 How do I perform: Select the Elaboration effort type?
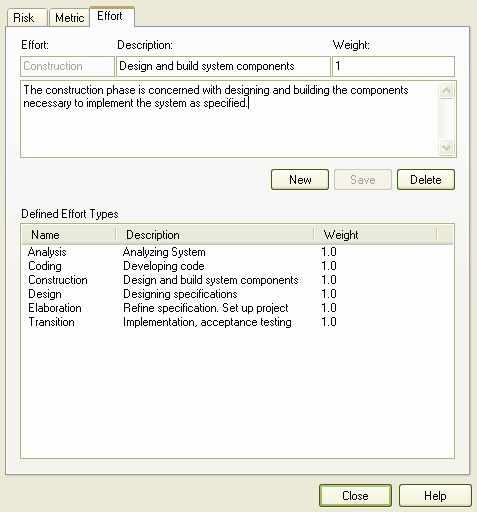[237, 308]
